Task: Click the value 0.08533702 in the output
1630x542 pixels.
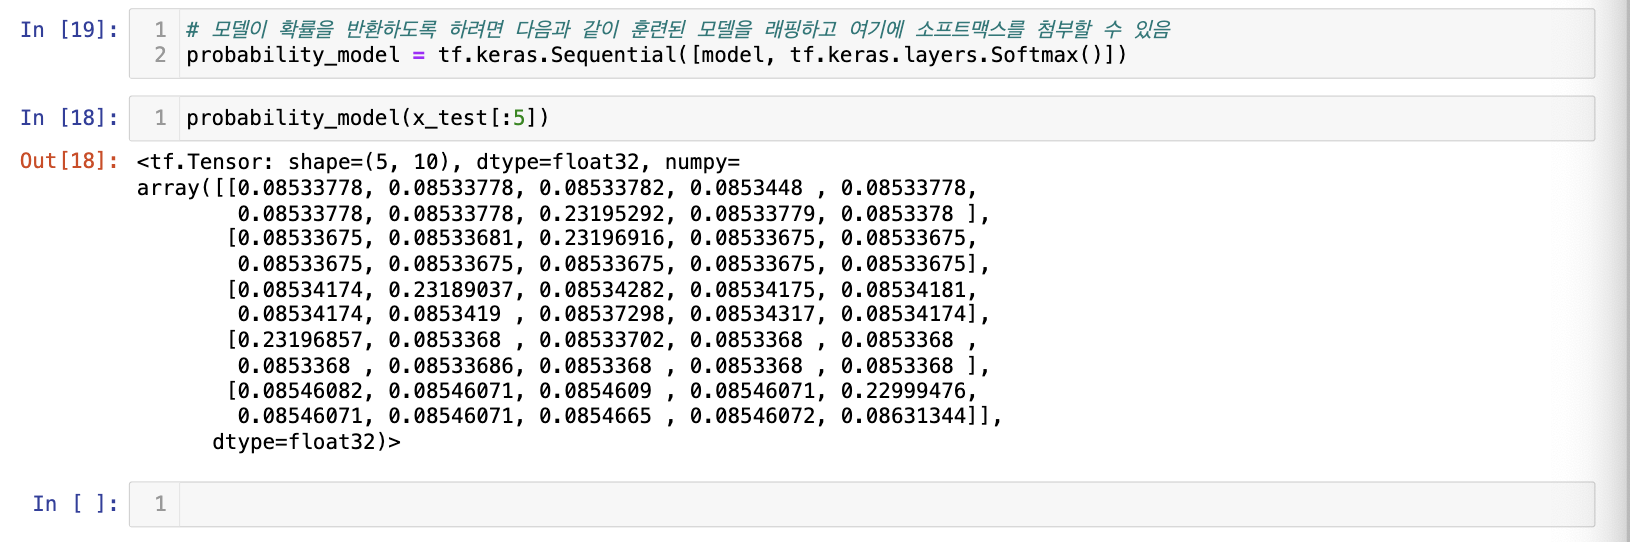Action: (x=601, y=340)
